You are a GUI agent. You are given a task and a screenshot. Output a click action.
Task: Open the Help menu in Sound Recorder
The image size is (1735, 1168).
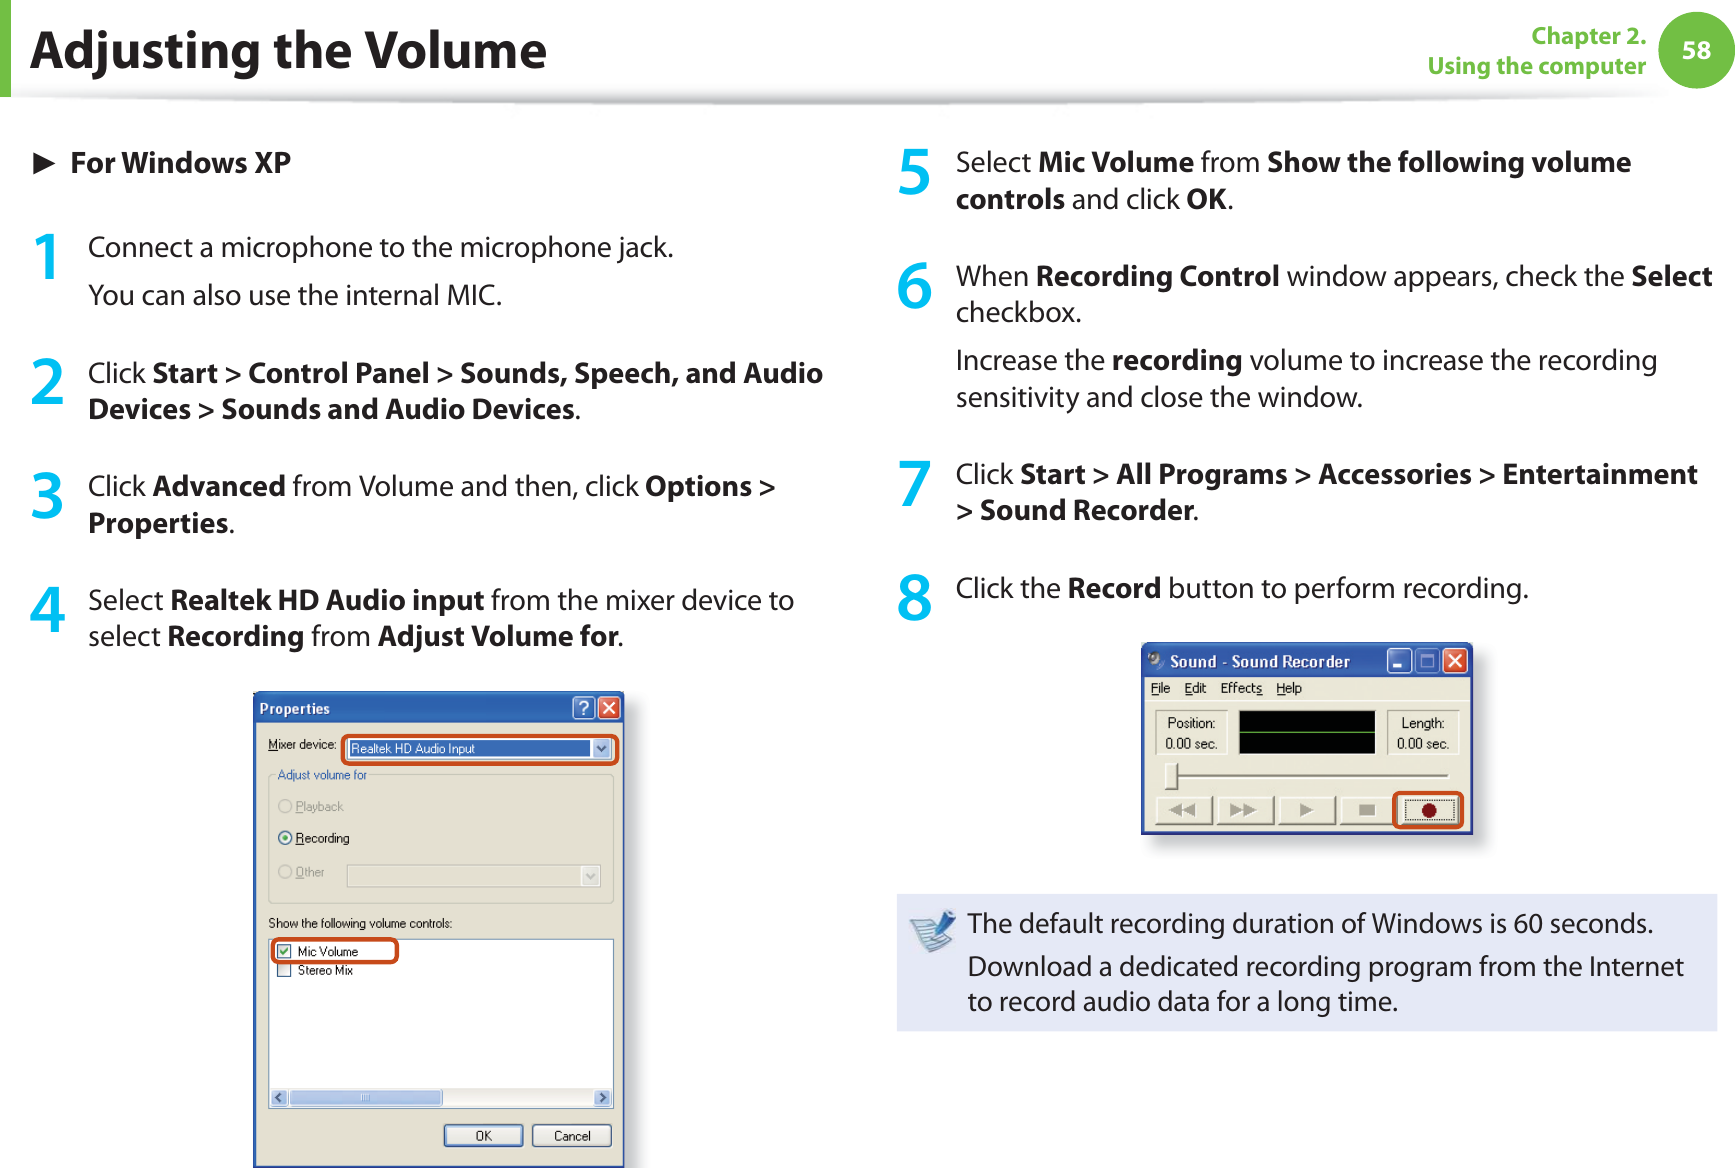click(x=1288, y=688)
